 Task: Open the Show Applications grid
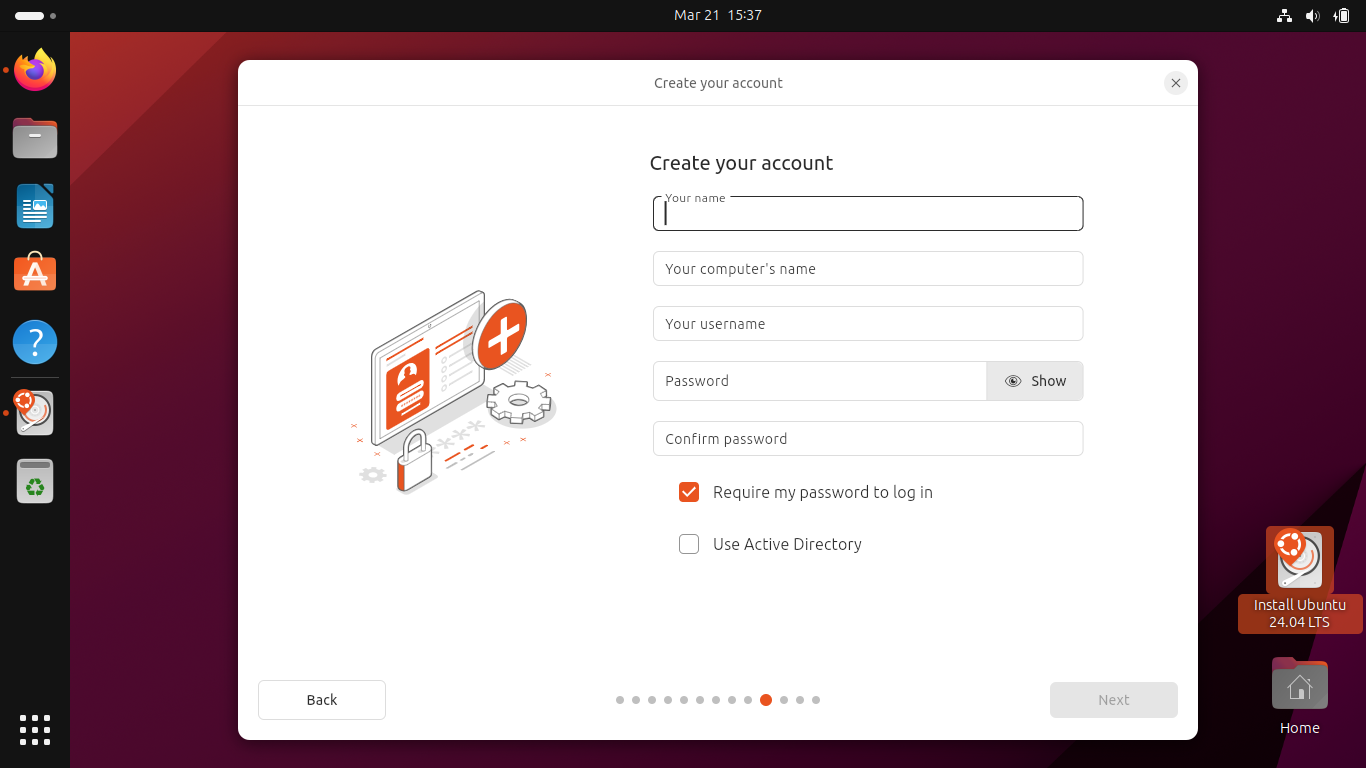(35, 730)
